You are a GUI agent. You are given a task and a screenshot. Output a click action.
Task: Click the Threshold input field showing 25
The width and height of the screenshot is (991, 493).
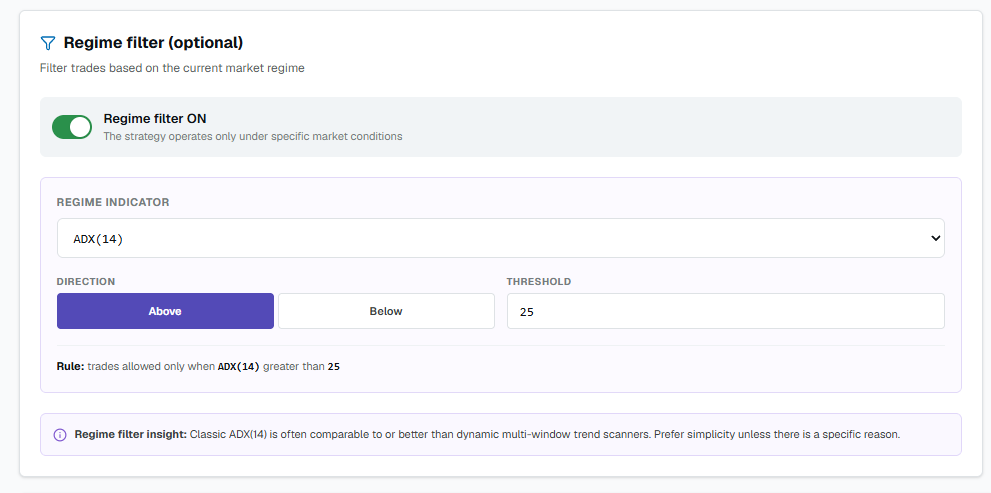[x=726, y=311]
